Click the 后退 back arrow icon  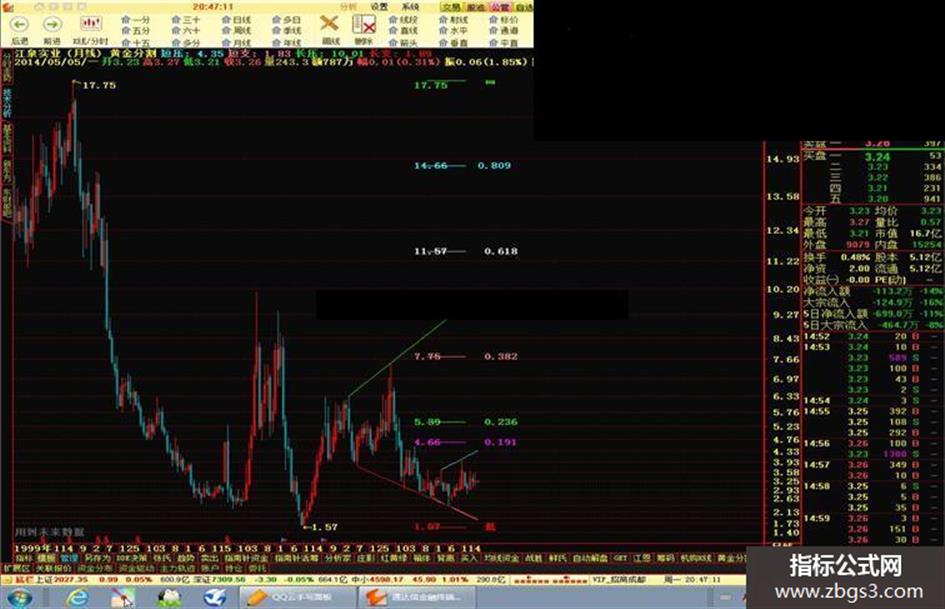coord(20,25)
